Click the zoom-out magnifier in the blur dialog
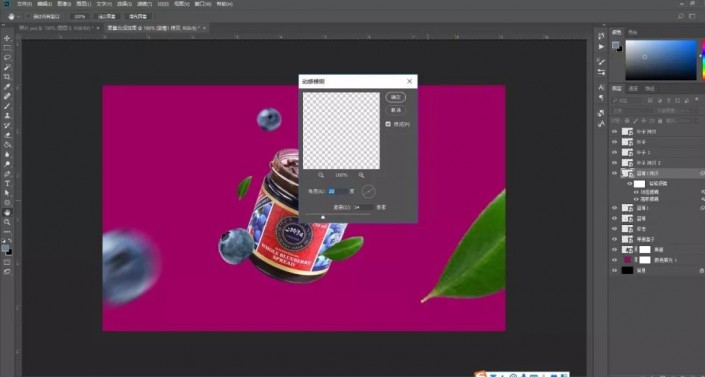Viewport: 705px width, 377px height. click(321, 175)
